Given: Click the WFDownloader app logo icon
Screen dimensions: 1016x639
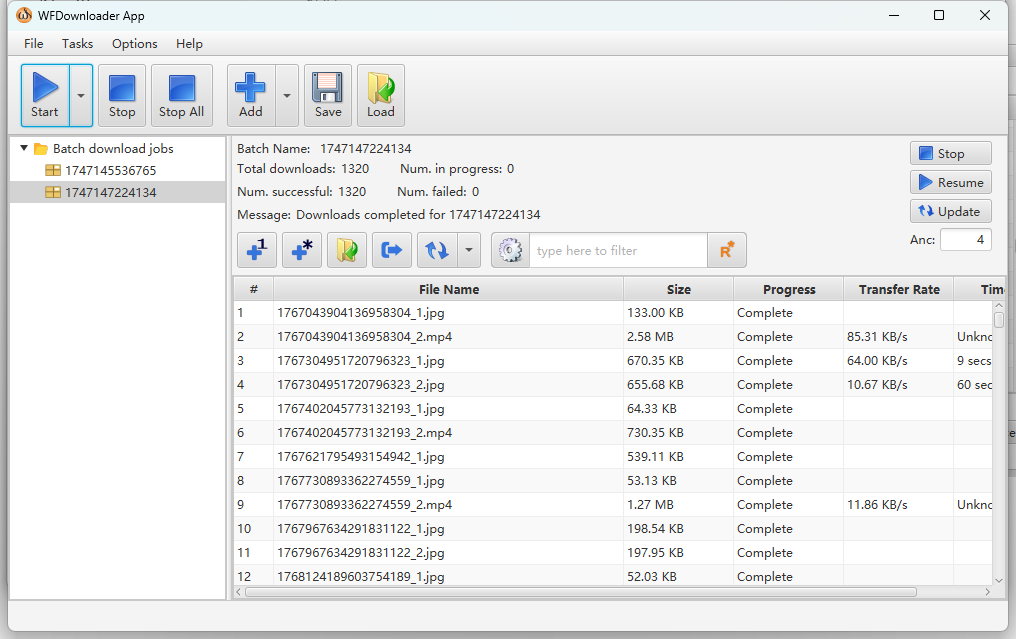Looking at the screenshot, I should pyautogui.click(x=24, y=15).
